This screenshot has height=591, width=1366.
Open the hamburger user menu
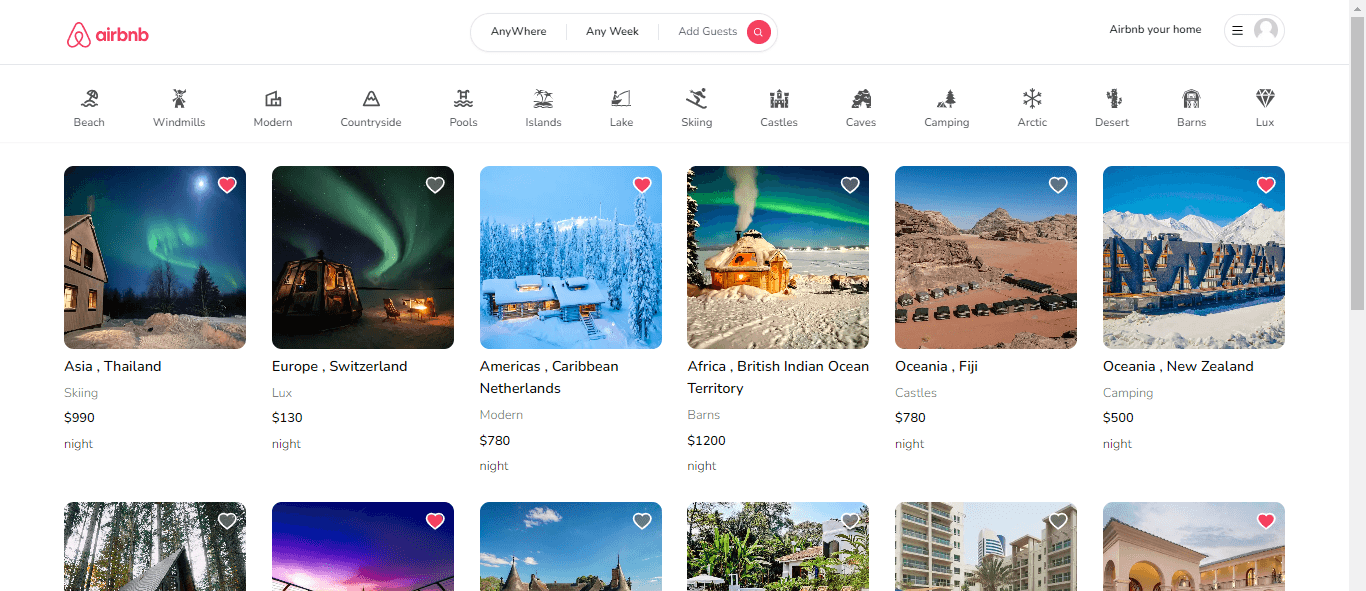point(1237,31)
